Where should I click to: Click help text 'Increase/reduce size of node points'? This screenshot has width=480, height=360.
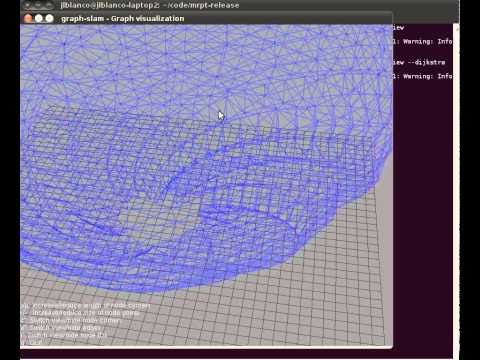pos(85,313)
